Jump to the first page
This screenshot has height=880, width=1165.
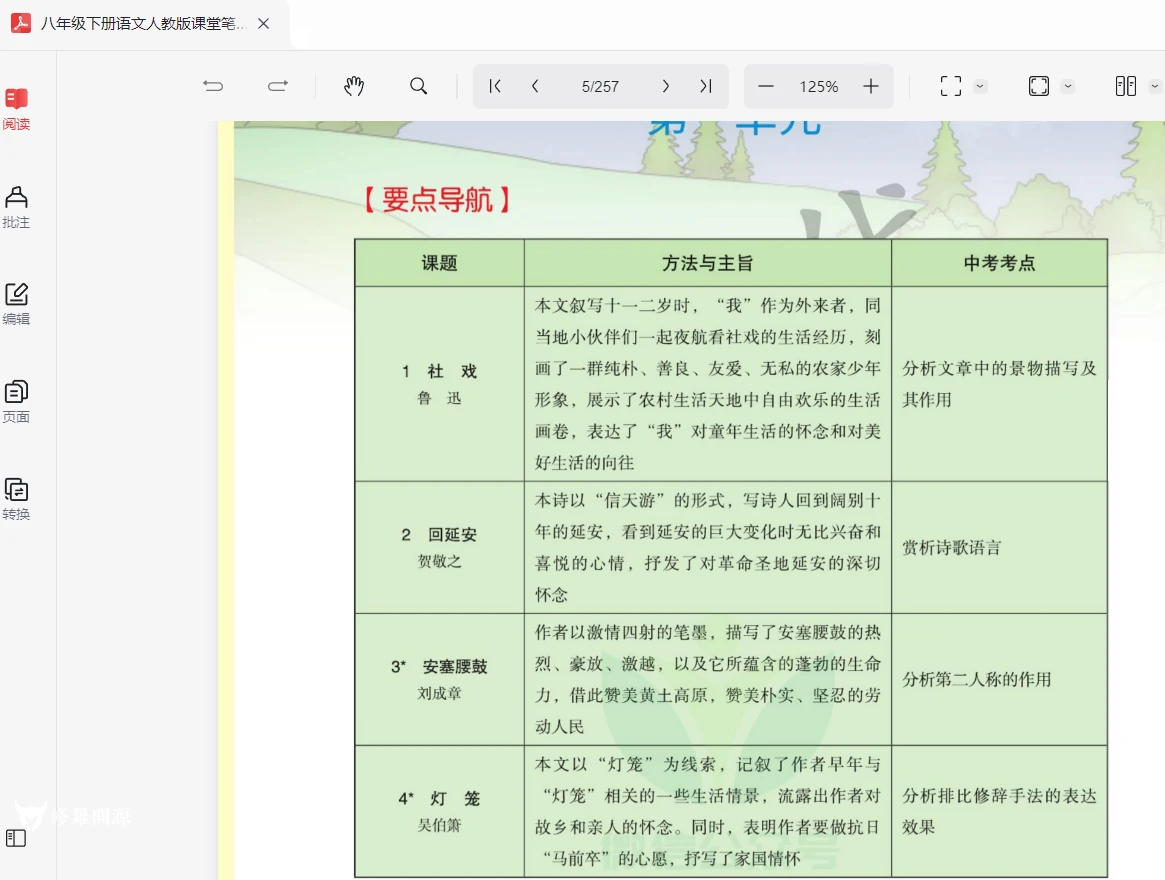(495, 86)
